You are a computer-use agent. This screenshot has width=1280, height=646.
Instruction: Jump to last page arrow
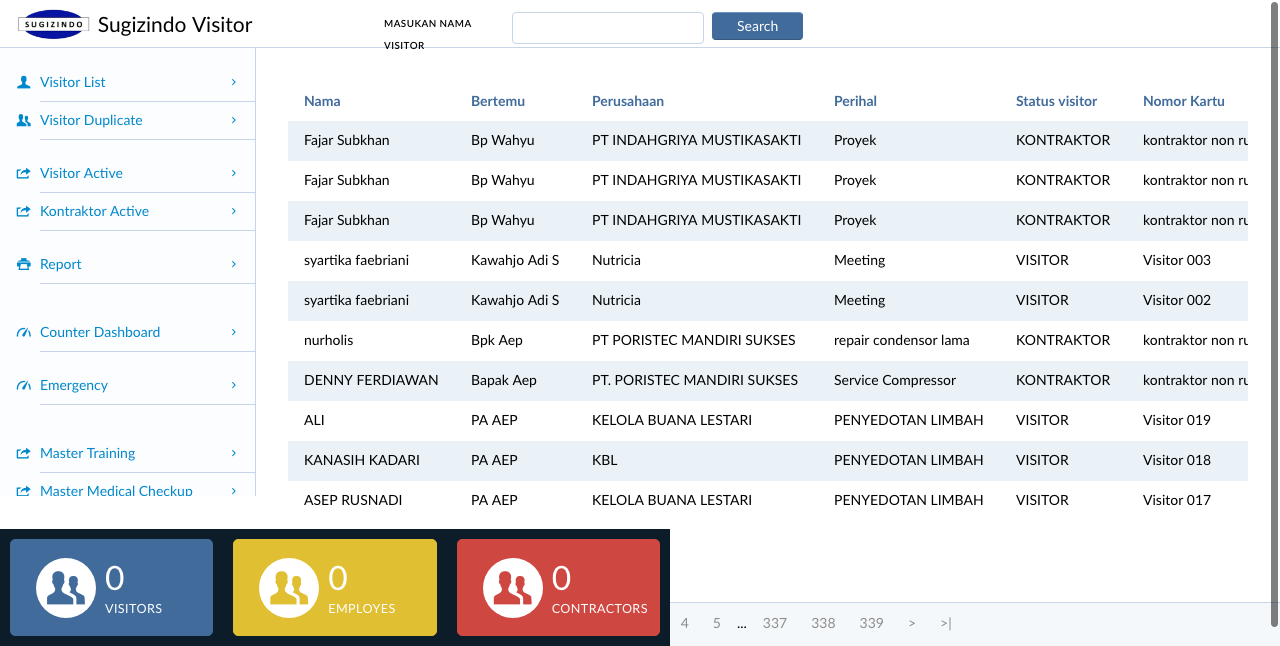pos(946,623)
